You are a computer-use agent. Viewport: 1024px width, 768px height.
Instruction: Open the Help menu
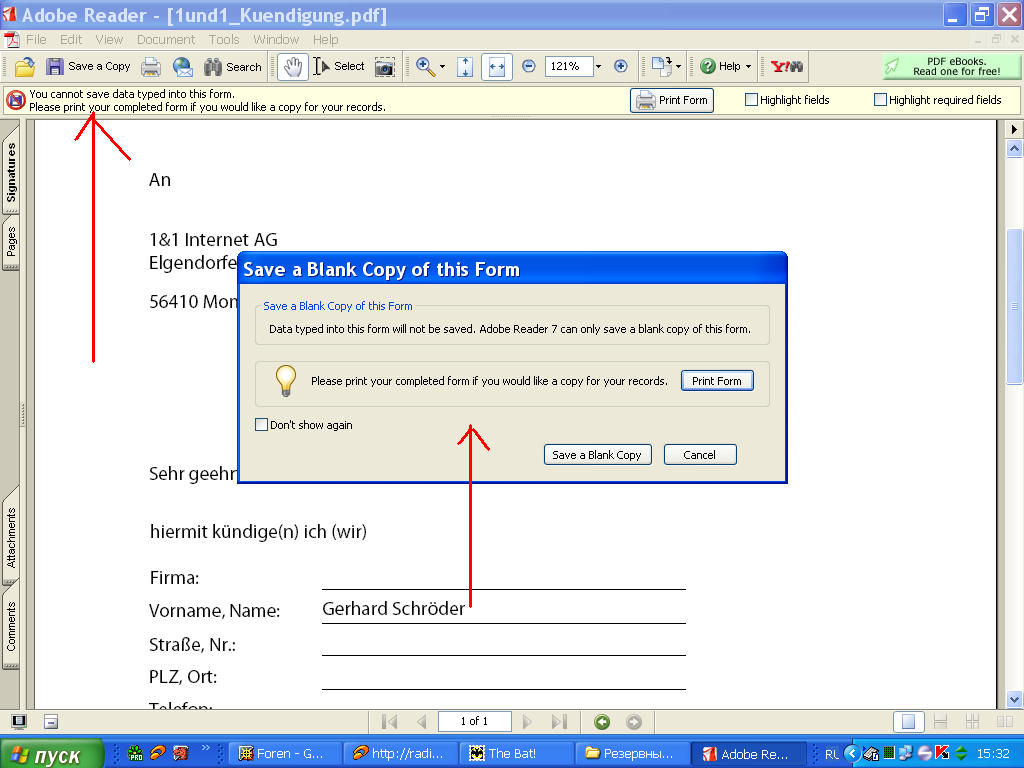(325, 39)
